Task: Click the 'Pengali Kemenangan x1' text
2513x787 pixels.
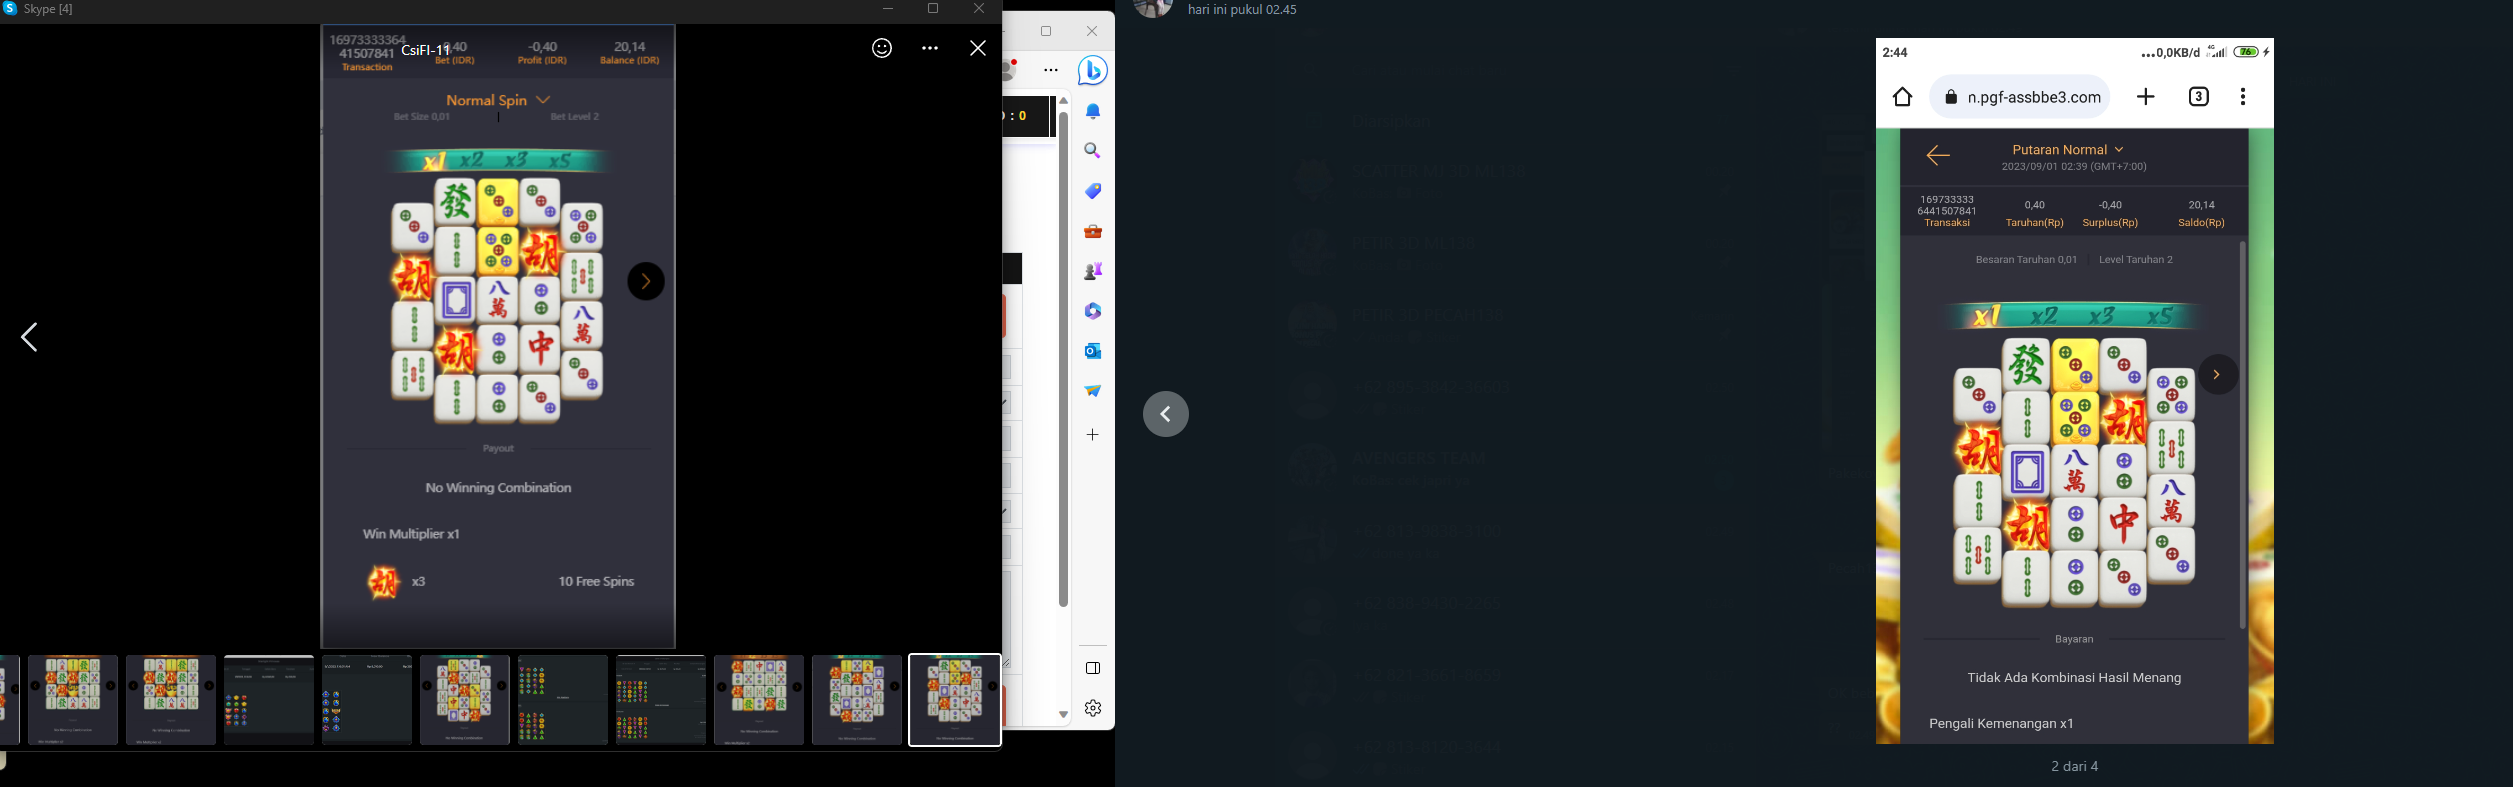Action: tap(2001, 724)
